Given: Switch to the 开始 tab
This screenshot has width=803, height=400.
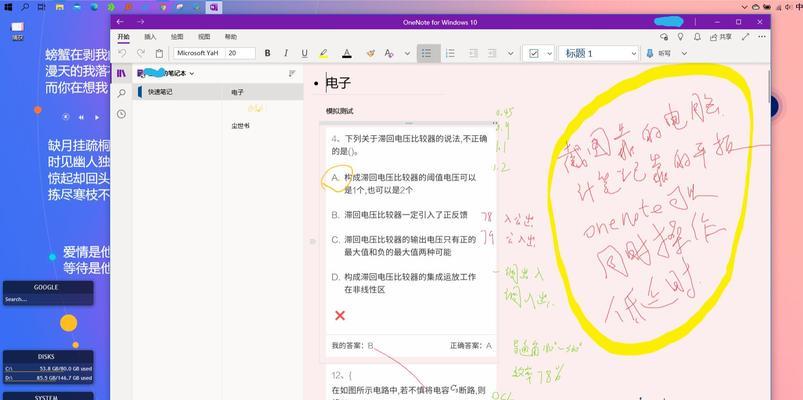Looking at the screenshot, I should [123, 37].
